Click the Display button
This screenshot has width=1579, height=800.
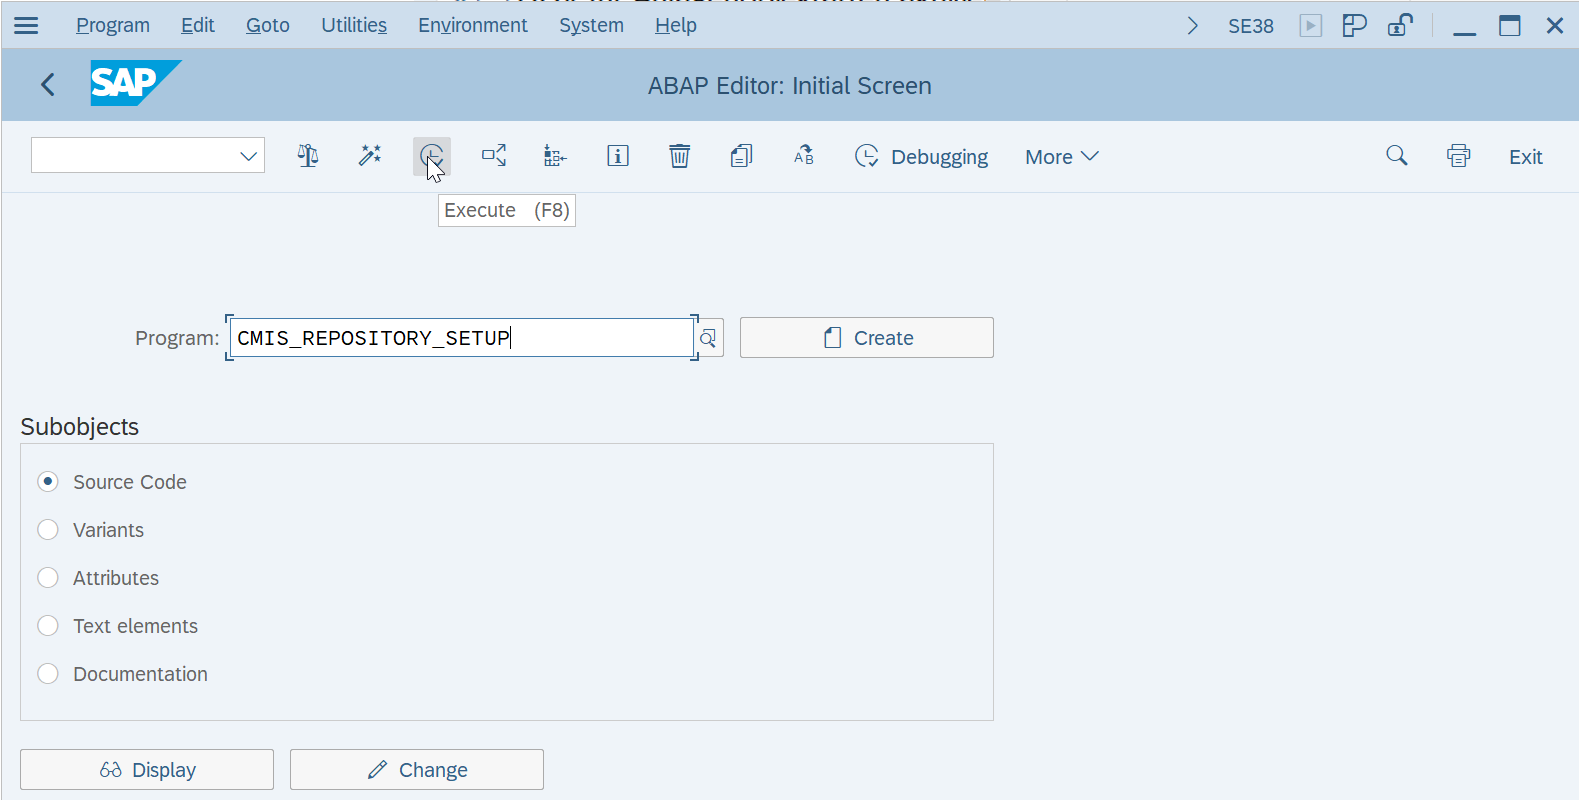click(x=147, y=770)
